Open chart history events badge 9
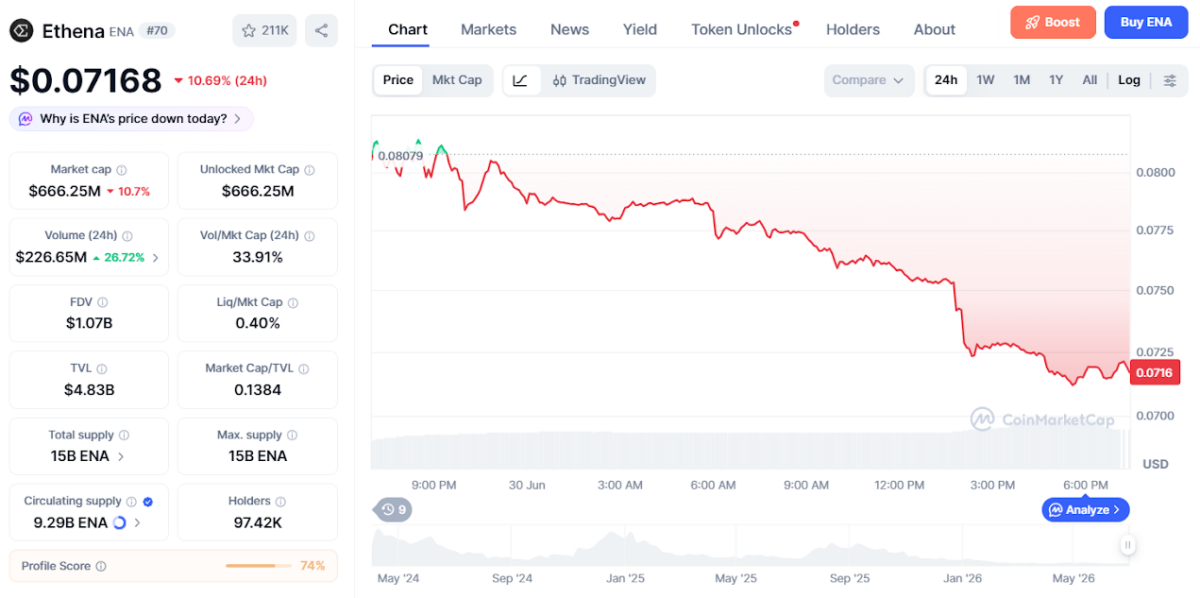Viewport: 1200px width, 598px height. click(393, 510)
